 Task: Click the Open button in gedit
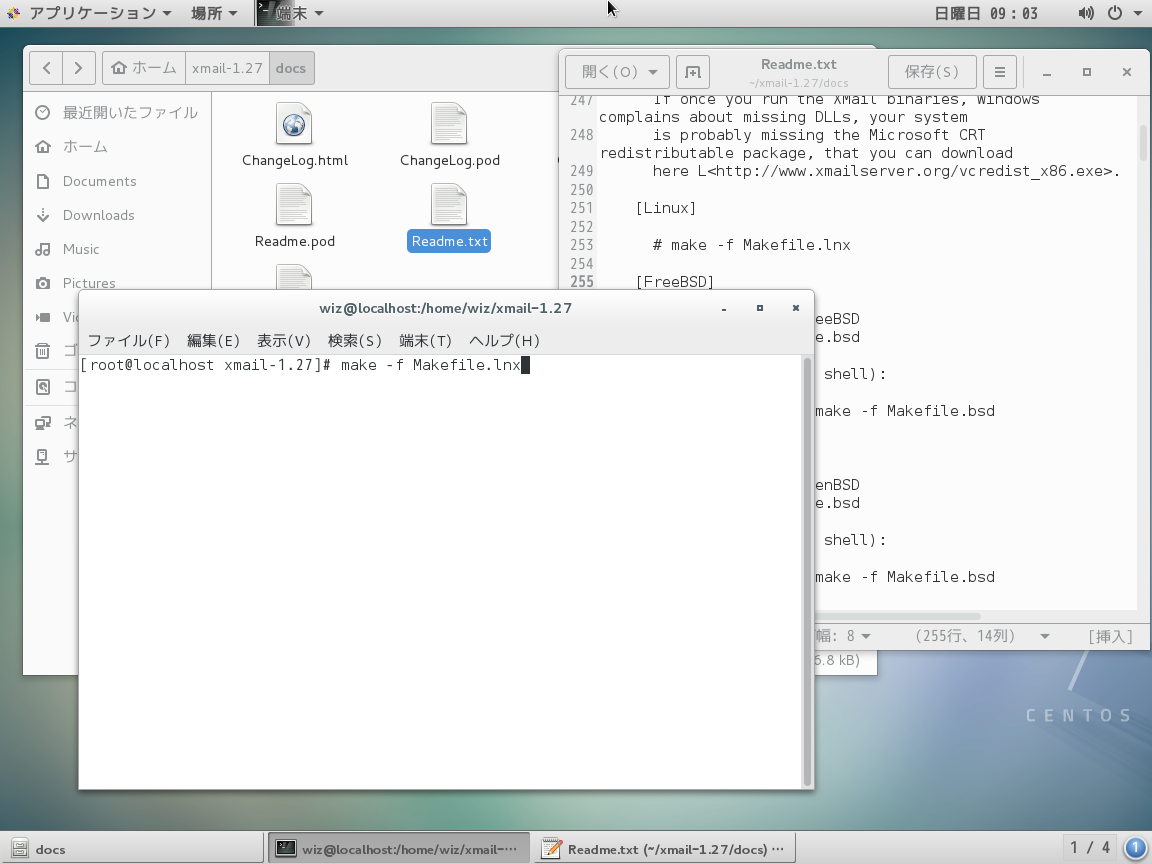[617, 72]
